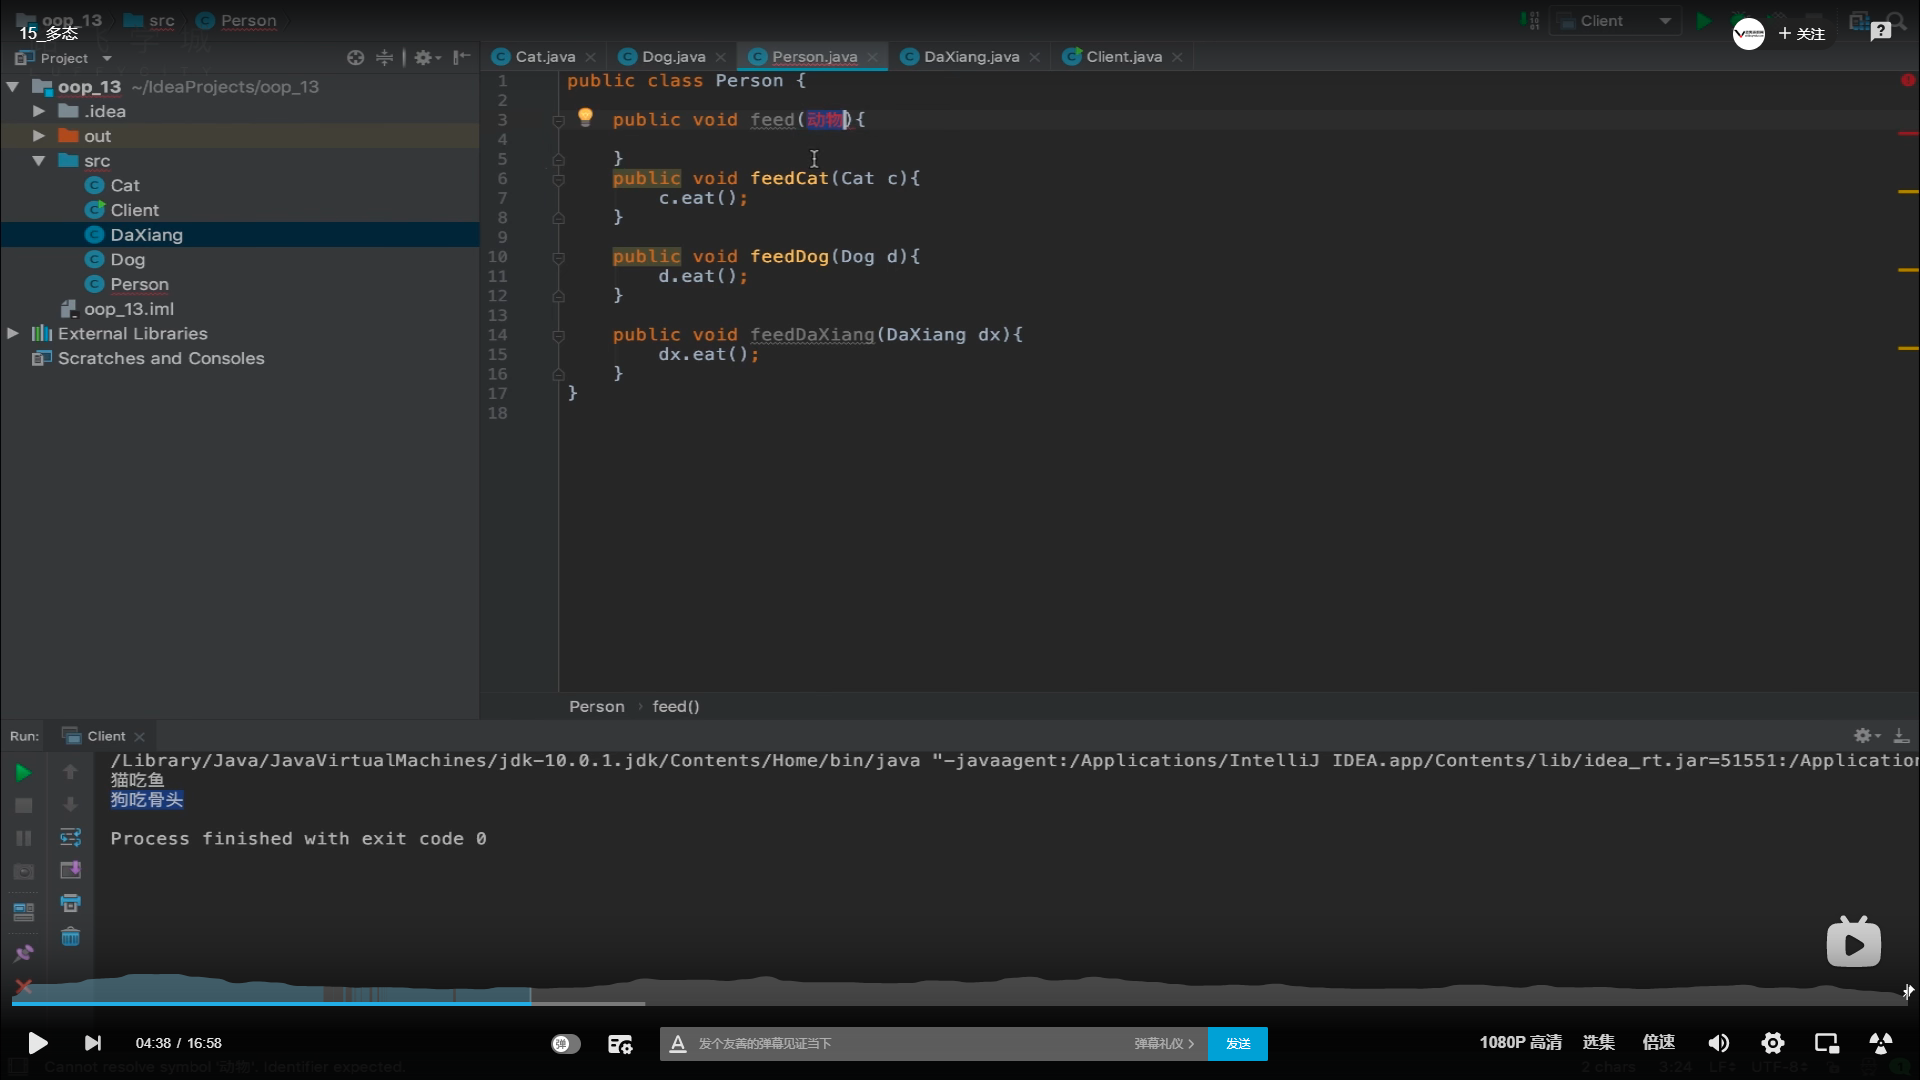This screenshot has height=1080, width=1920.
Task: Click the volume speaker icon
Action: 1718,1043
